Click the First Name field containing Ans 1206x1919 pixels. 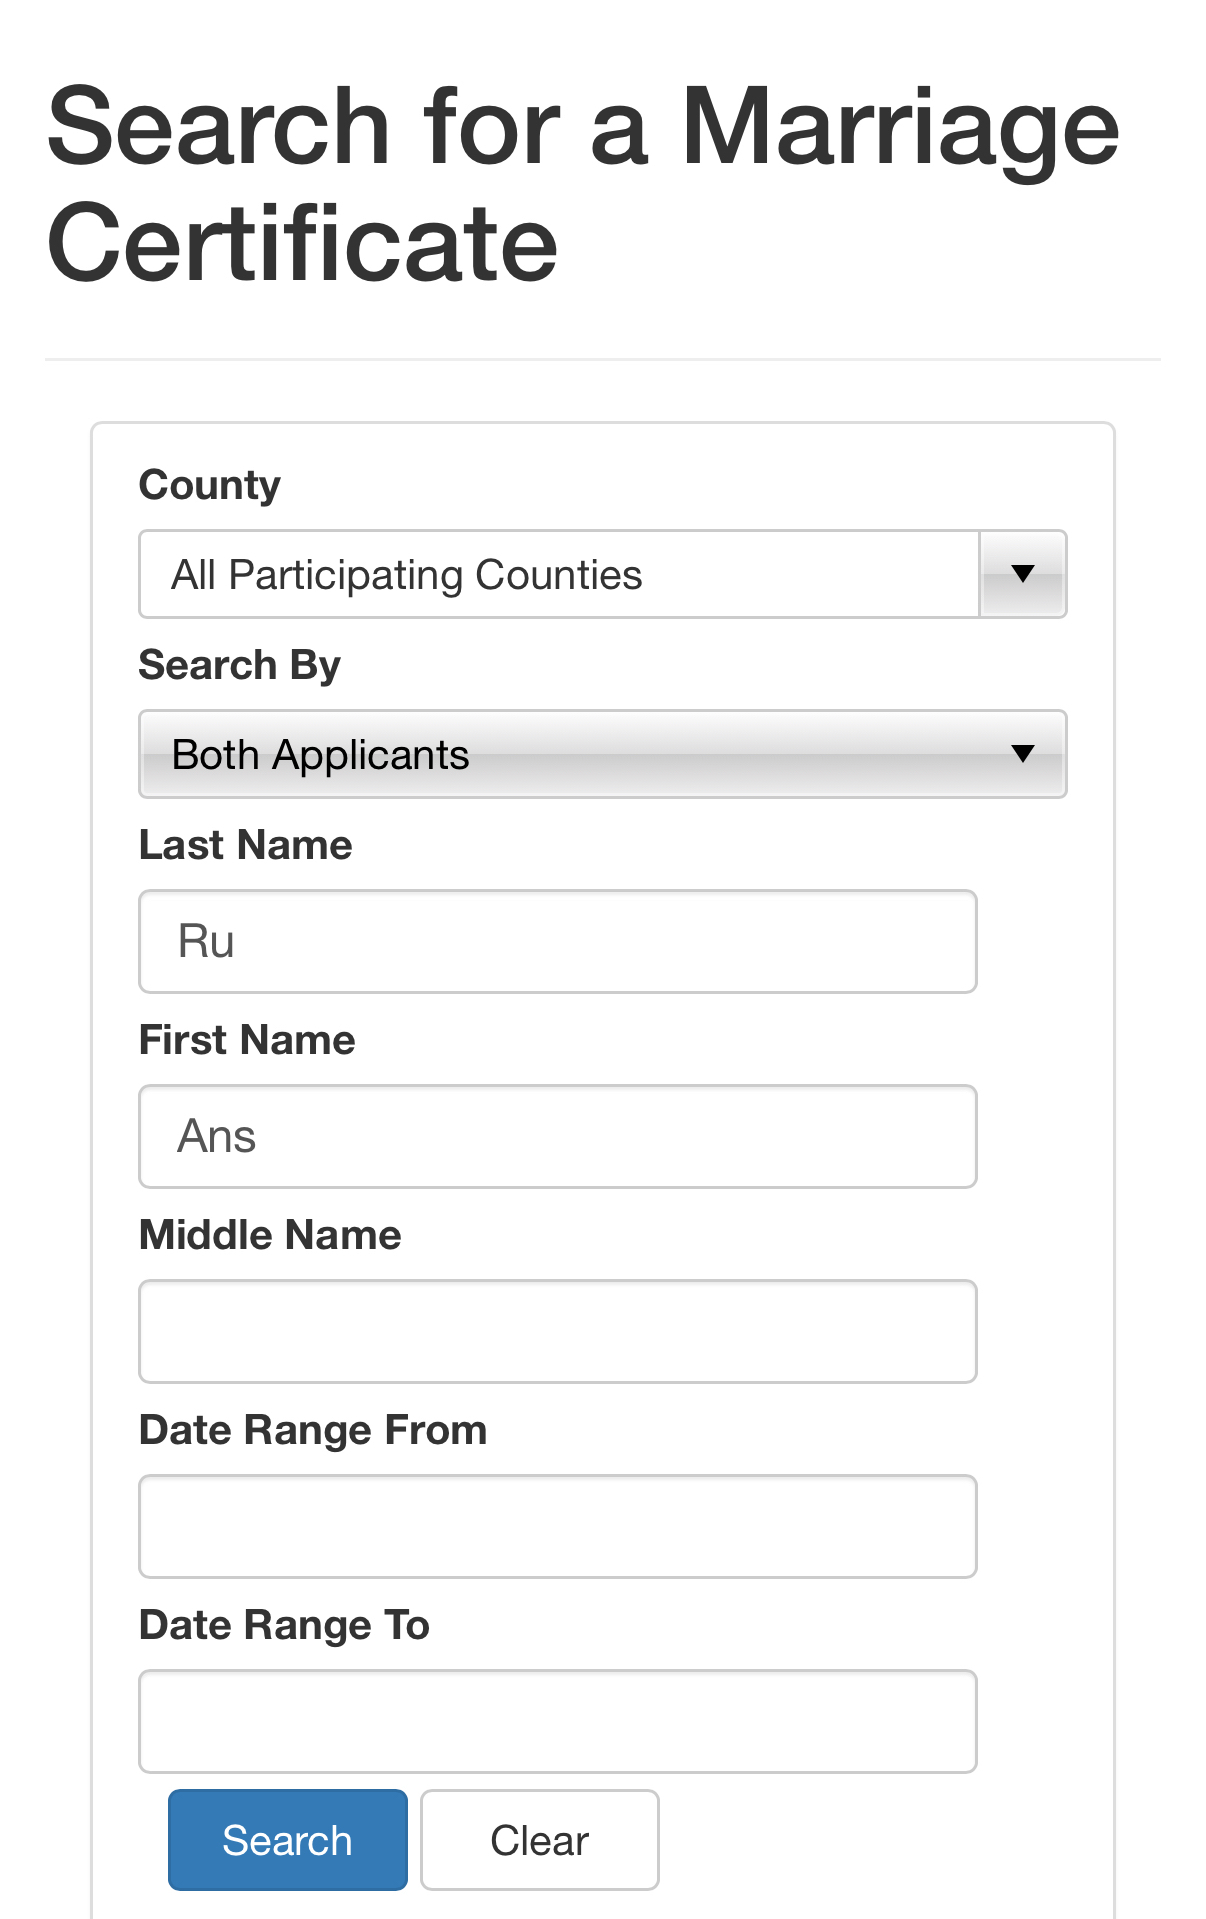558,1136
